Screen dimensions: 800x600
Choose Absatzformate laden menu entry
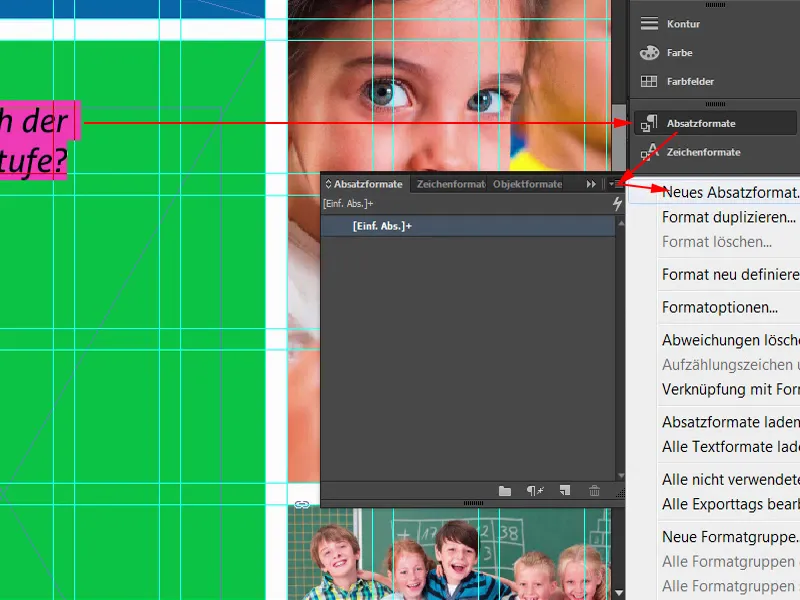coord(730,422)
